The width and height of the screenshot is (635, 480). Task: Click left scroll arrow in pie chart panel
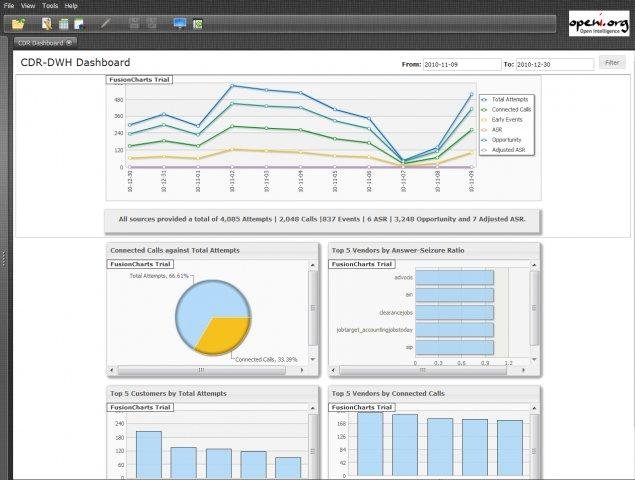pyautogui.click(x=112, y=370)
